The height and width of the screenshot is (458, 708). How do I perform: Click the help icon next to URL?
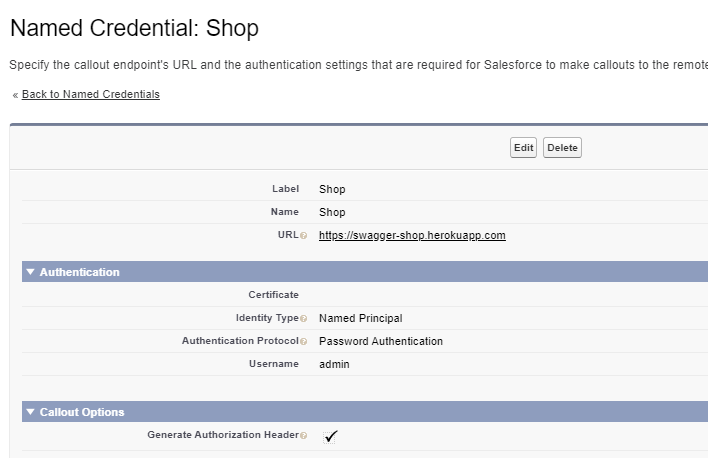click(x=303, y=236)
